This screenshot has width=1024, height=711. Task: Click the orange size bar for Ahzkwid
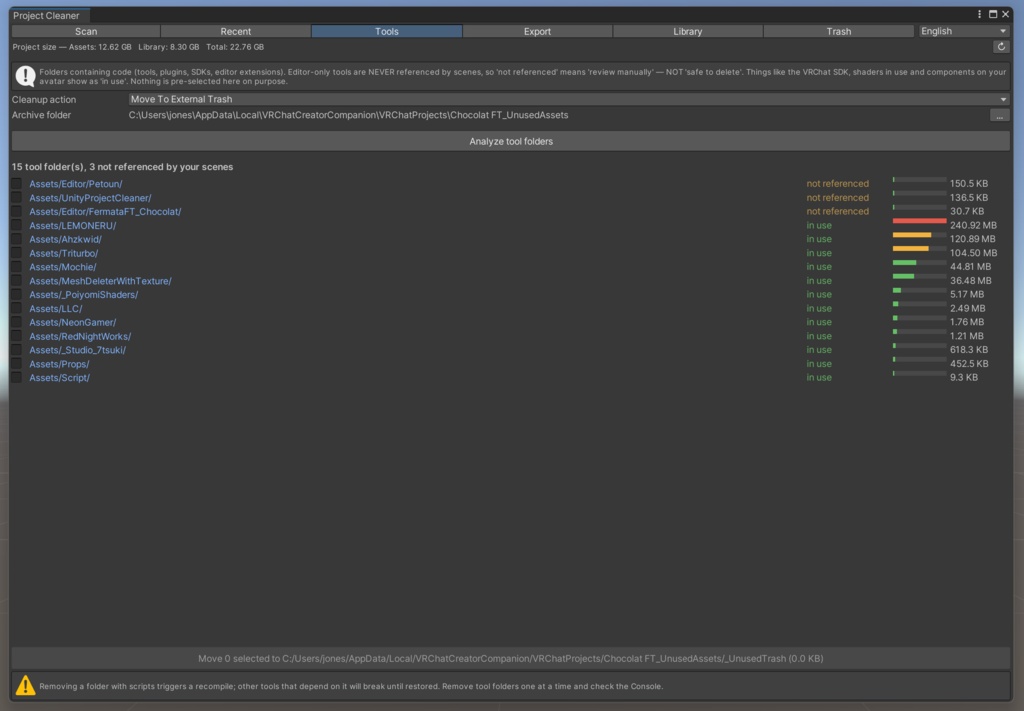coord(912,235)
